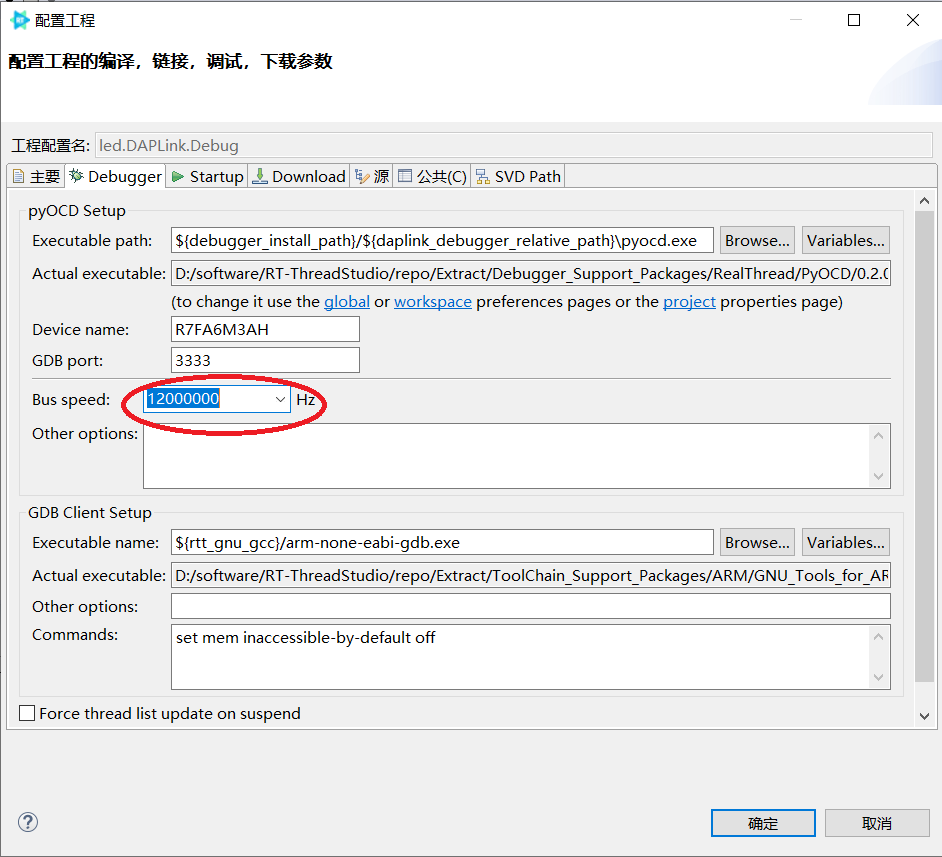Open Variables for GDB executable name
942x857 pixels.
[x=845, y=543]
